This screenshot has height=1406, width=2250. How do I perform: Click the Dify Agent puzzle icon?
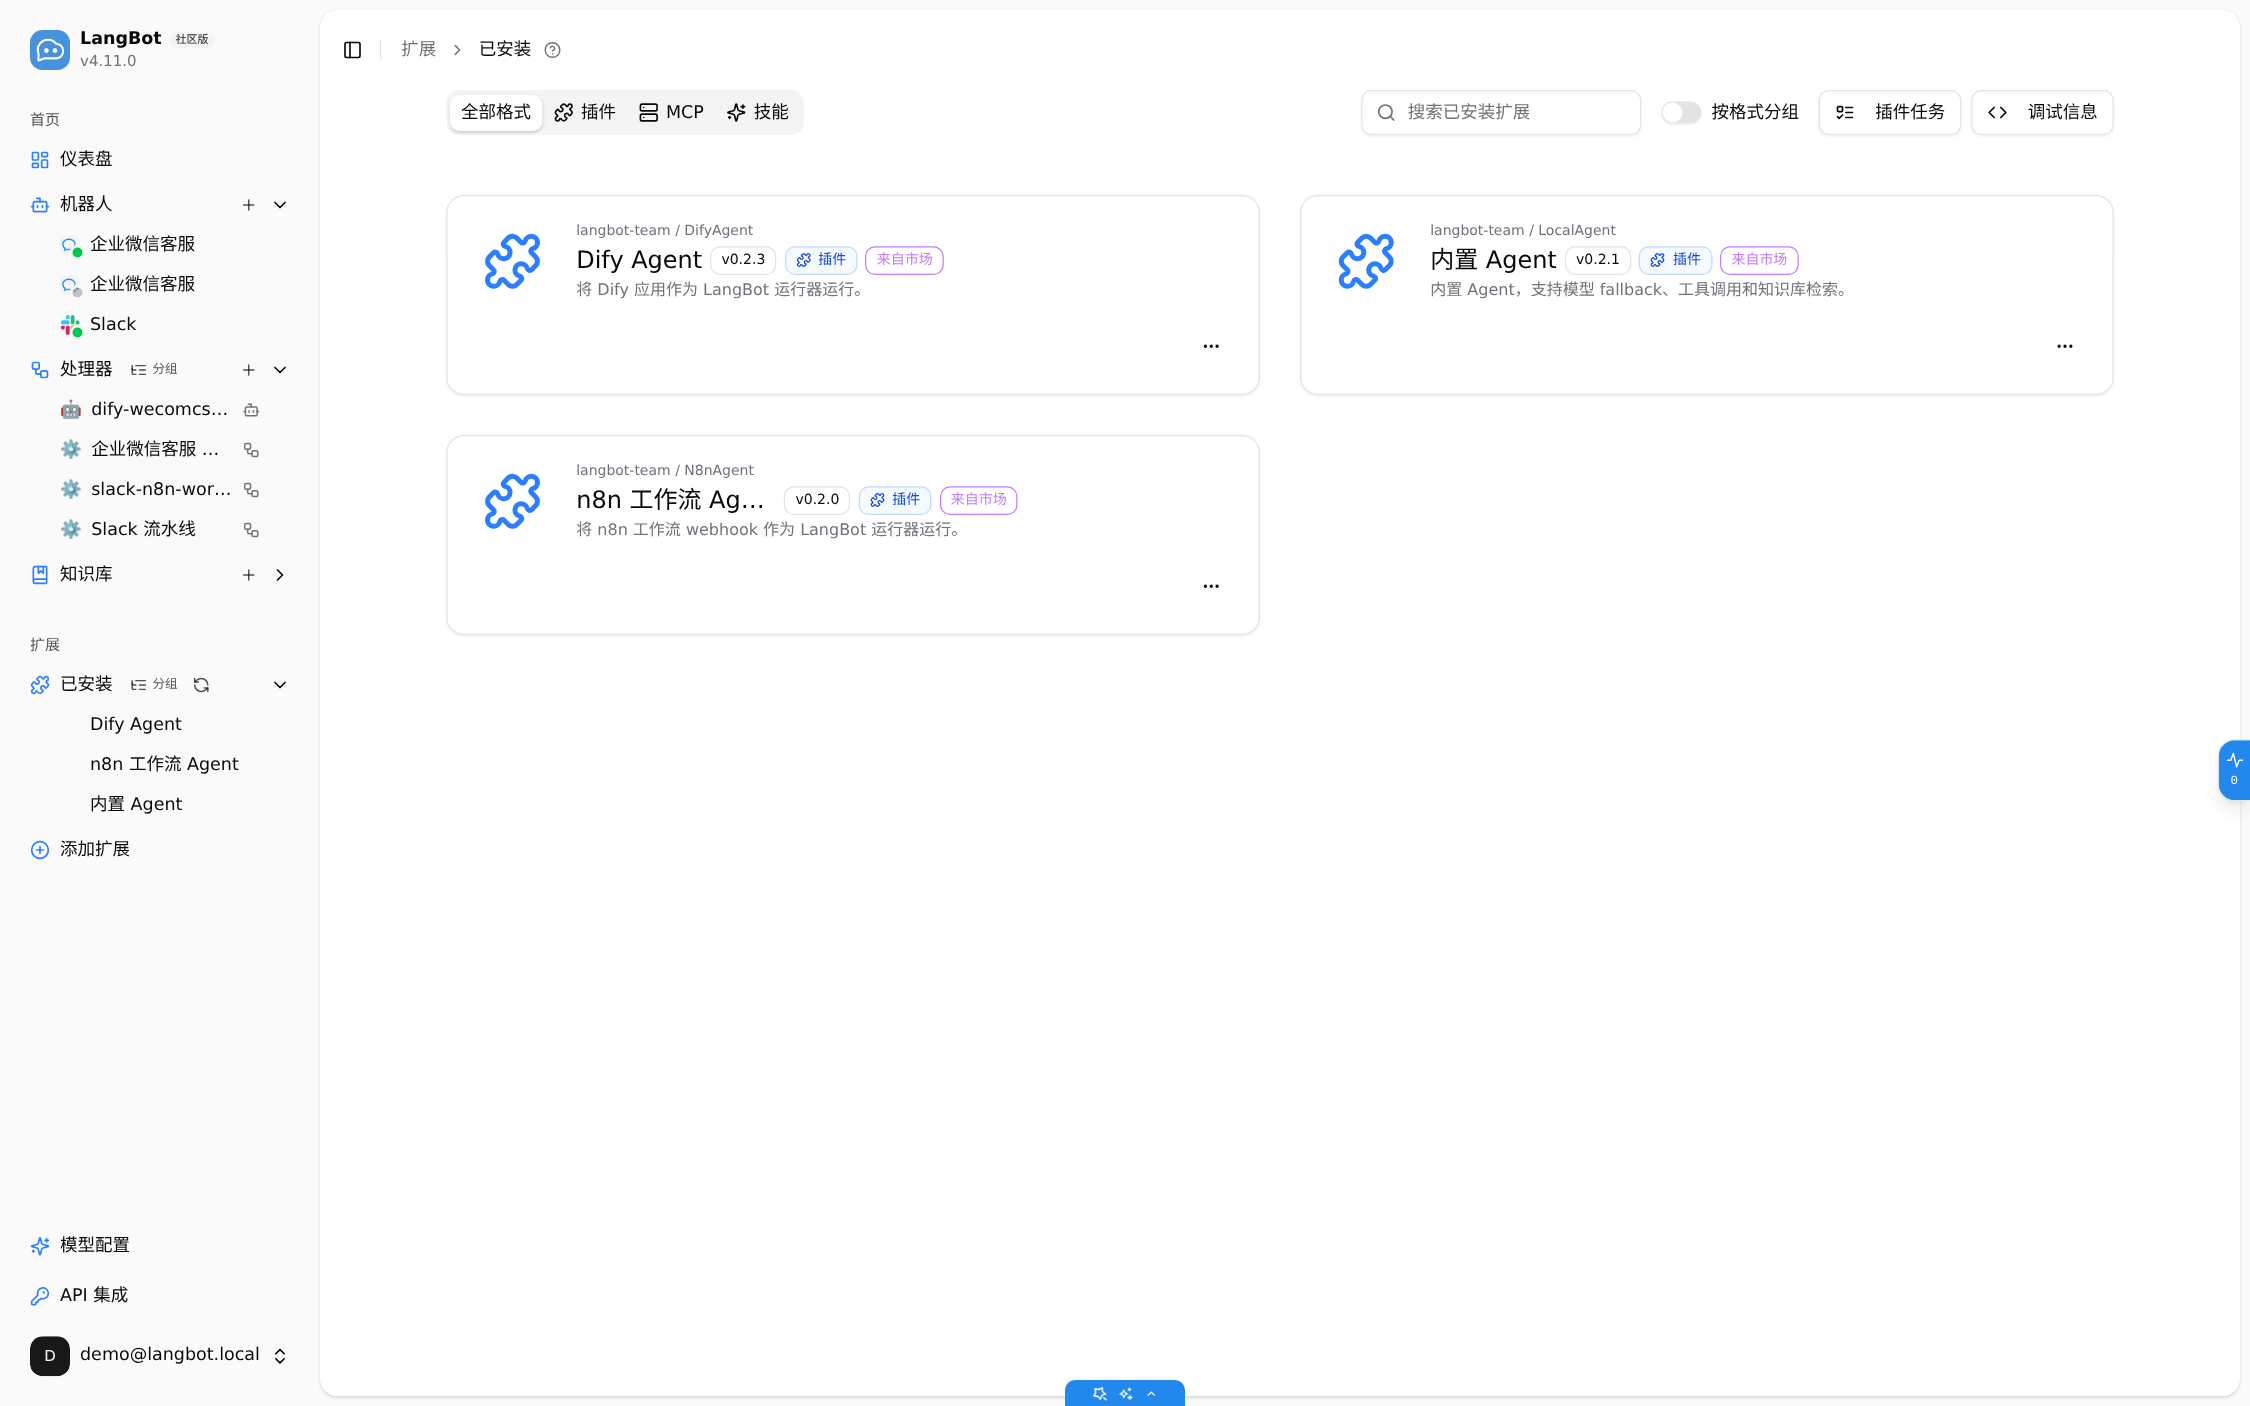tap(512, 261)
